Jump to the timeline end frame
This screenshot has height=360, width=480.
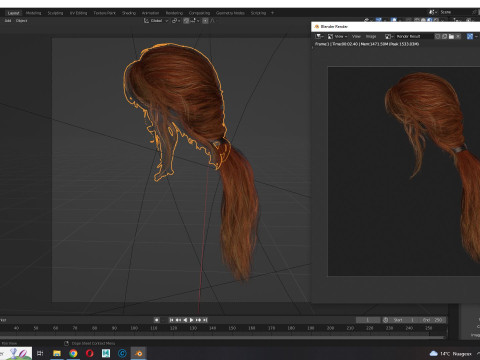pos(205,320)
